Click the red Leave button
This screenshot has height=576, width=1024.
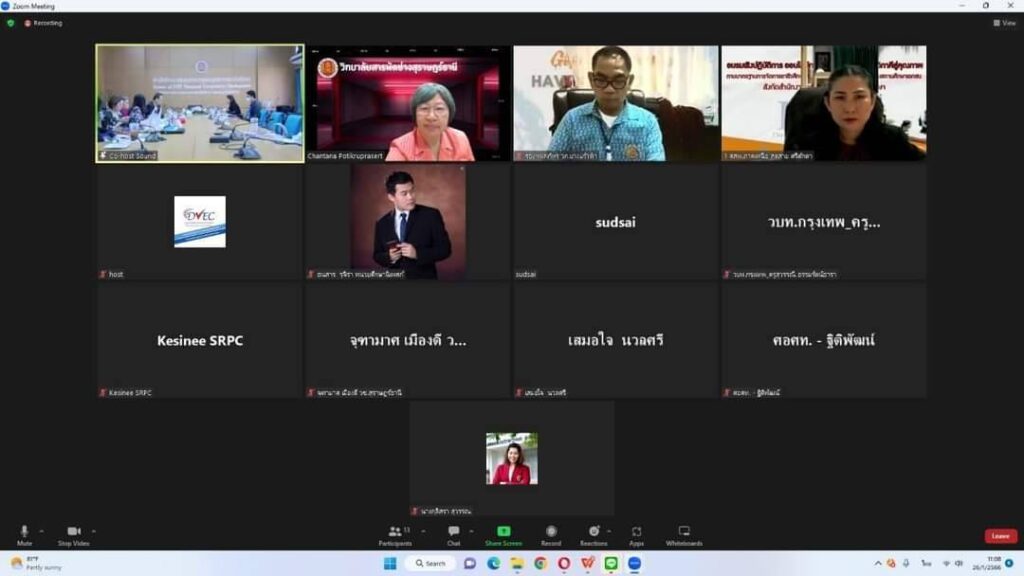click(1000, 536)
